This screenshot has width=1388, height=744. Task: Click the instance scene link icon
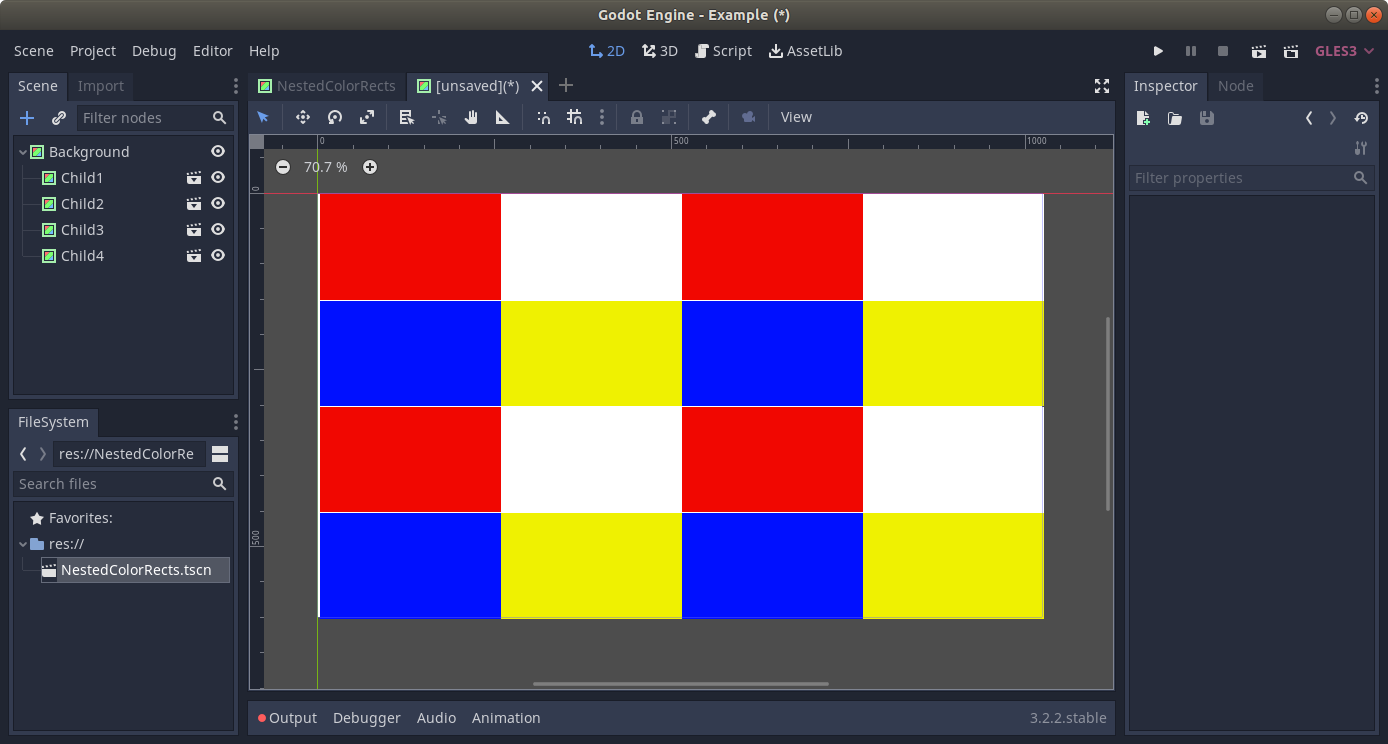(59, 118)
